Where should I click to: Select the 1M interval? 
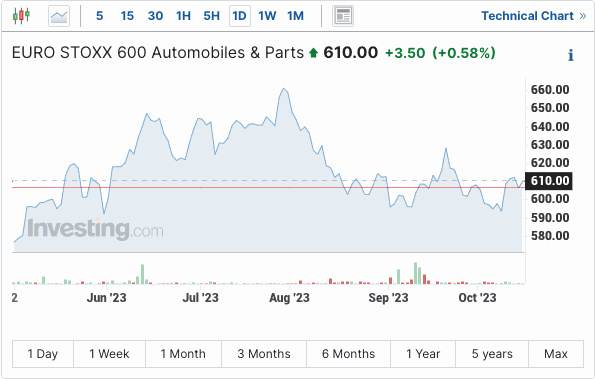click(x=295, y=16)
